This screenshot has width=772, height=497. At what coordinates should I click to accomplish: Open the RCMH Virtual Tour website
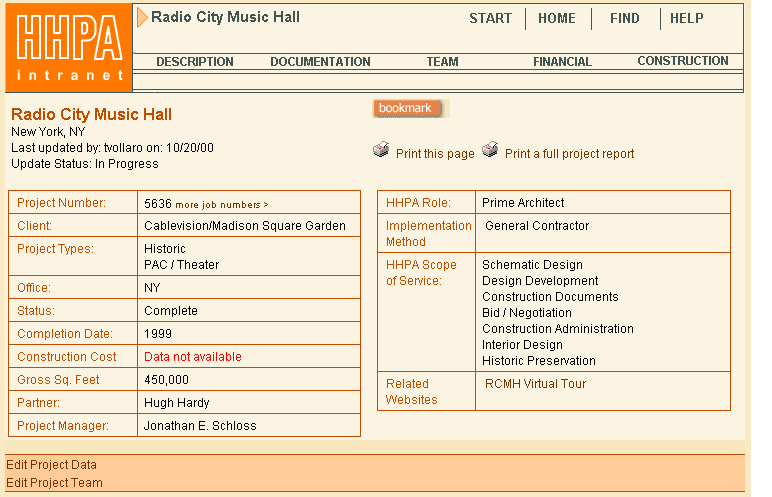(535, 384)
